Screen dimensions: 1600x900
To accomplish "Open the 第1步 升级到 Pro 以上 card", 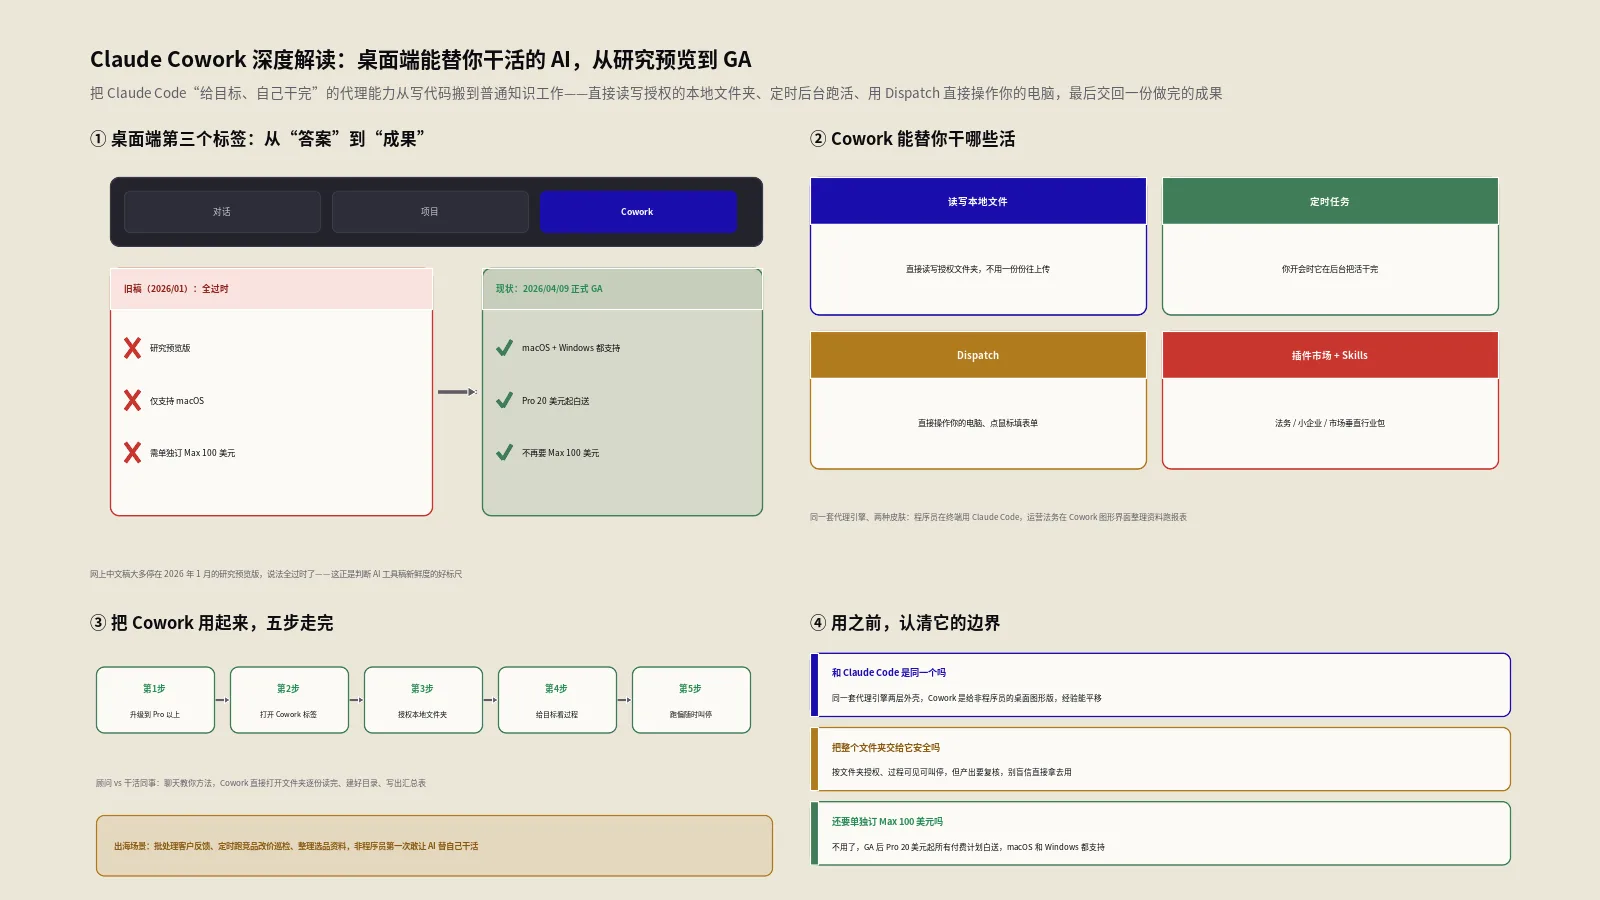I will click(155, 700).
